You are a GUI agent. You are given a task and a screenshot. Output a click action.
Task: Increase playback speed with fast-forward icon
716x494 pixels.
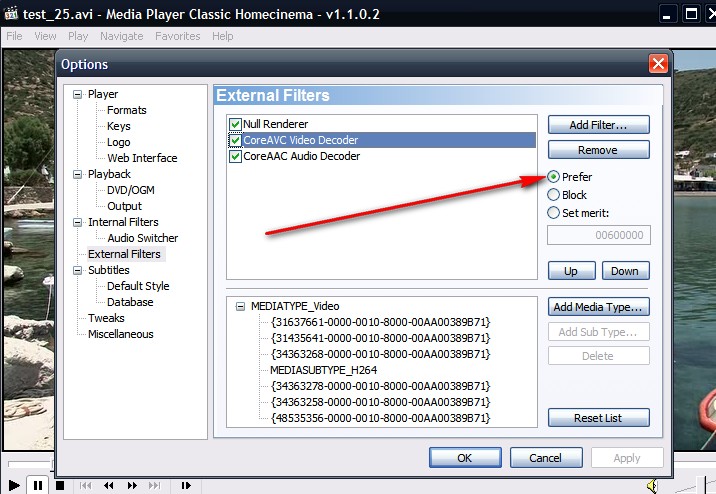click(132, 485)
